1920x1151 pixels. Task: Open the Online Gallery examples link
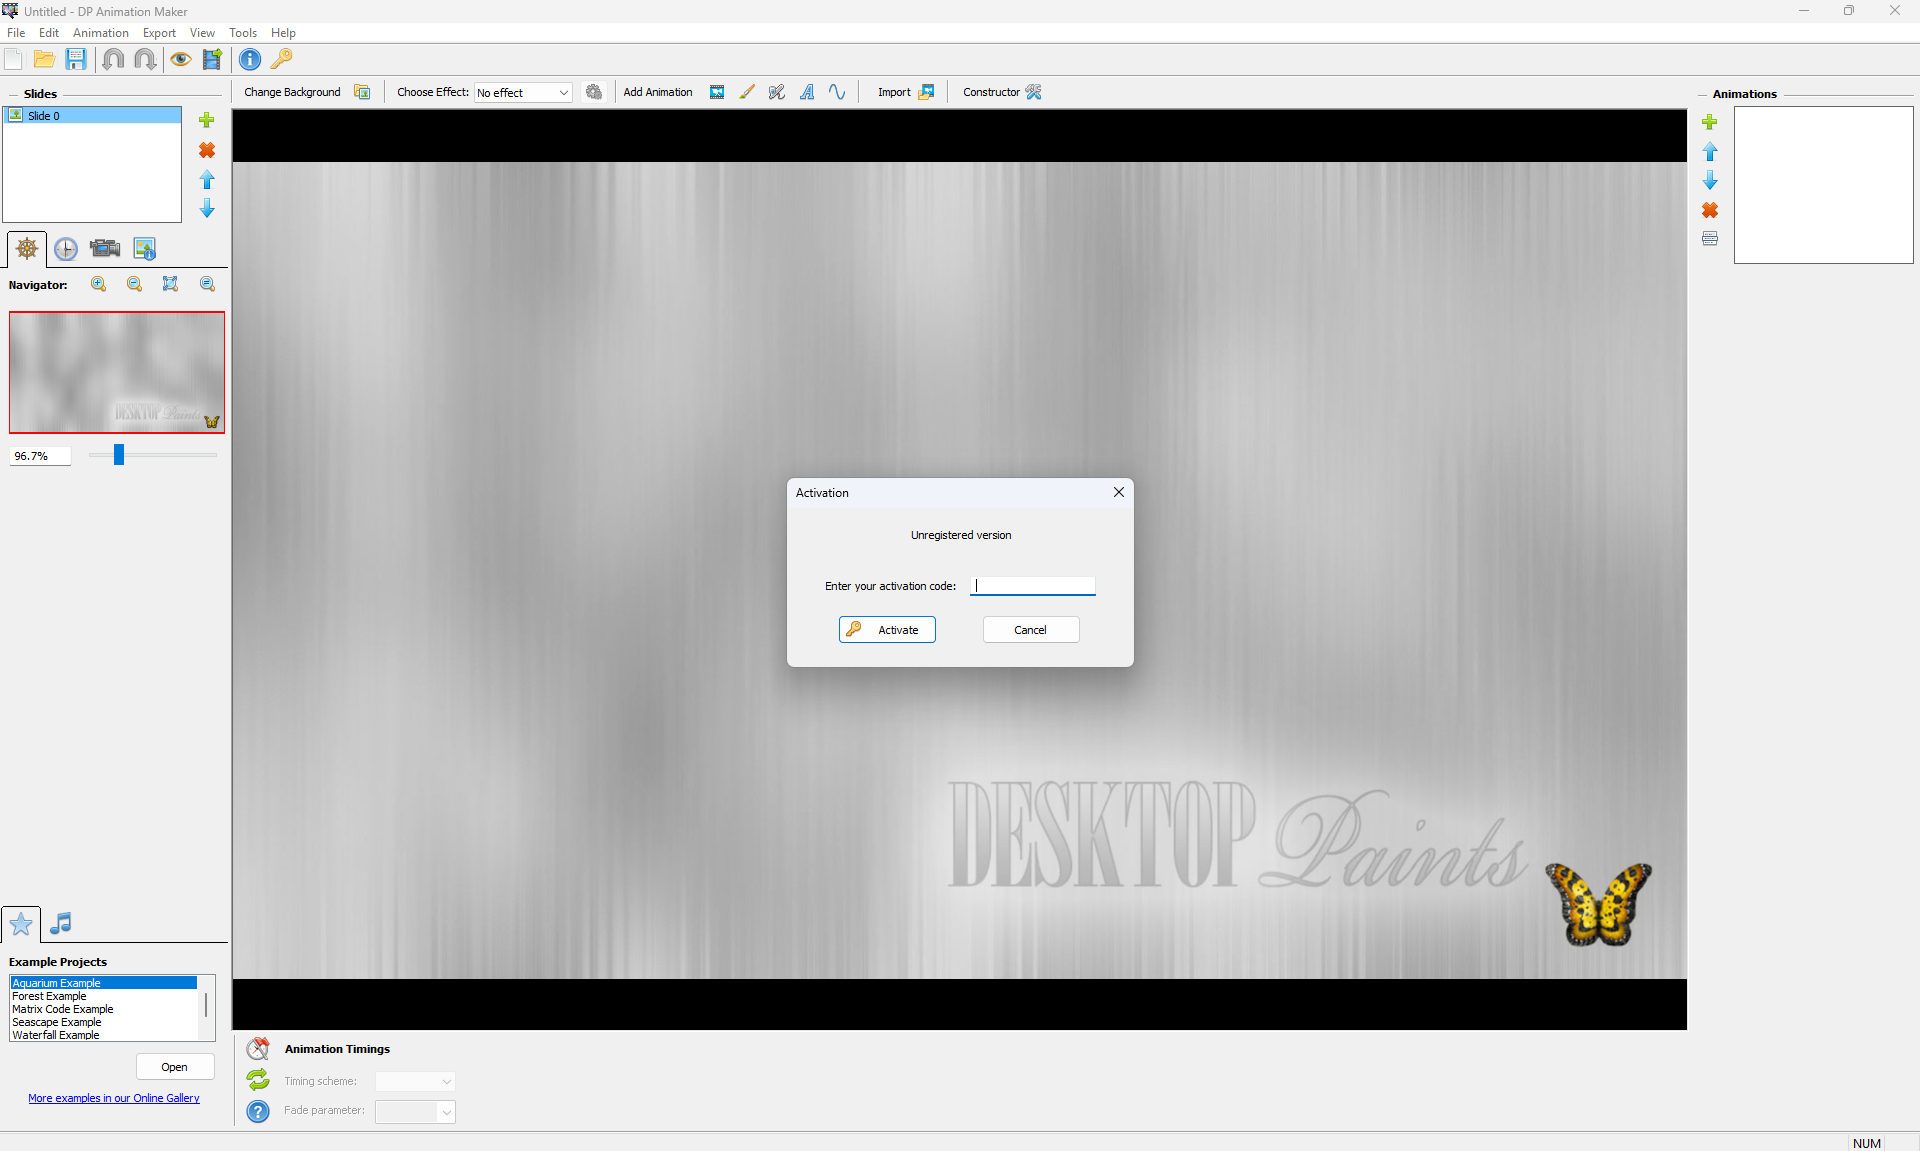[114, 1098]
